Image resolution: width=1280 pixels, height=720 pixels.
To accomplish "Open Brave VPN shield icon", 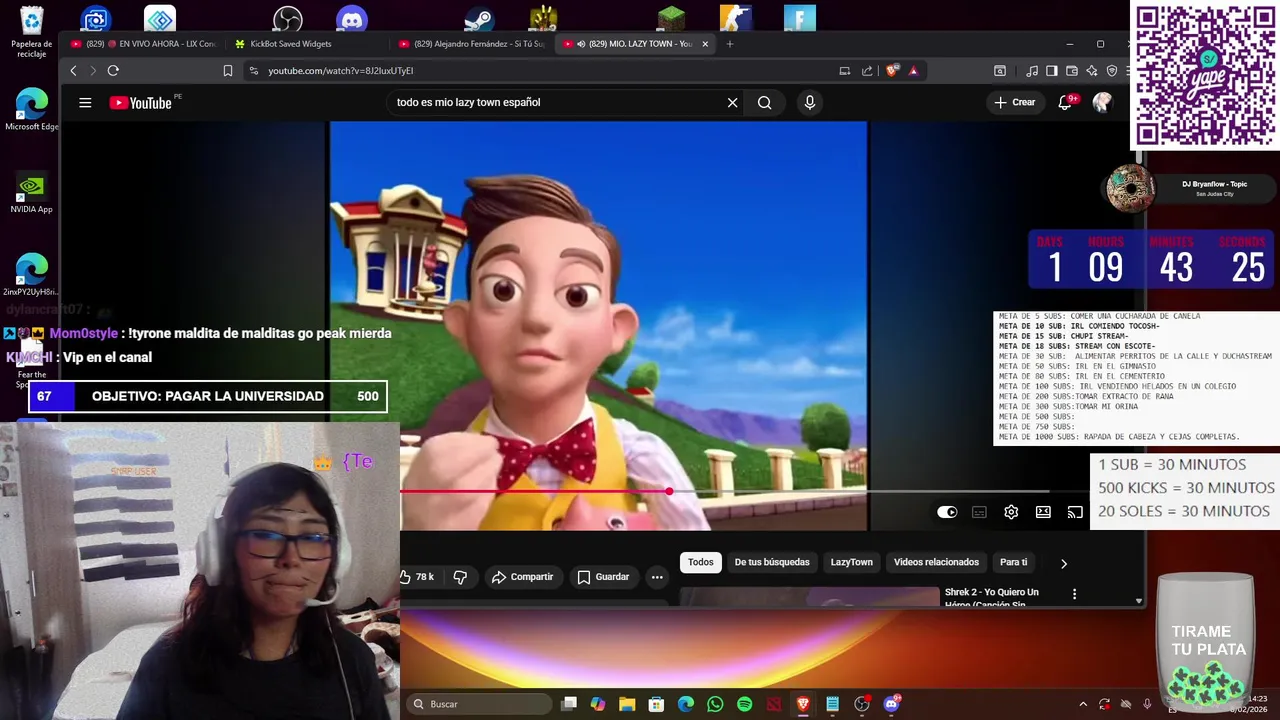I will point(1112,70).
